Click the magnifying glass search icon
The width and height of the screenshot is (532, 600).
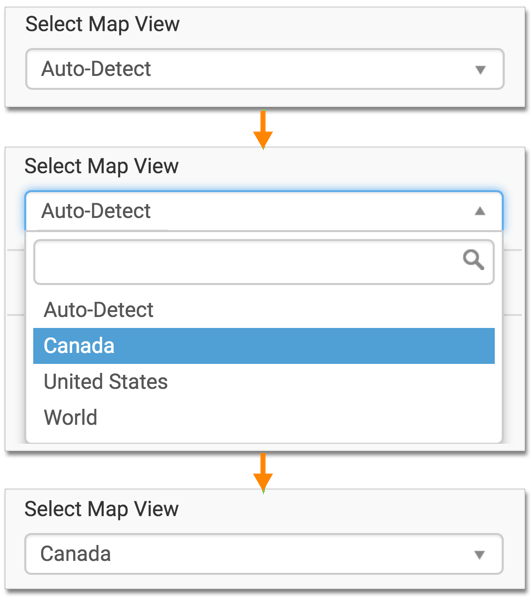pos(473,260)
